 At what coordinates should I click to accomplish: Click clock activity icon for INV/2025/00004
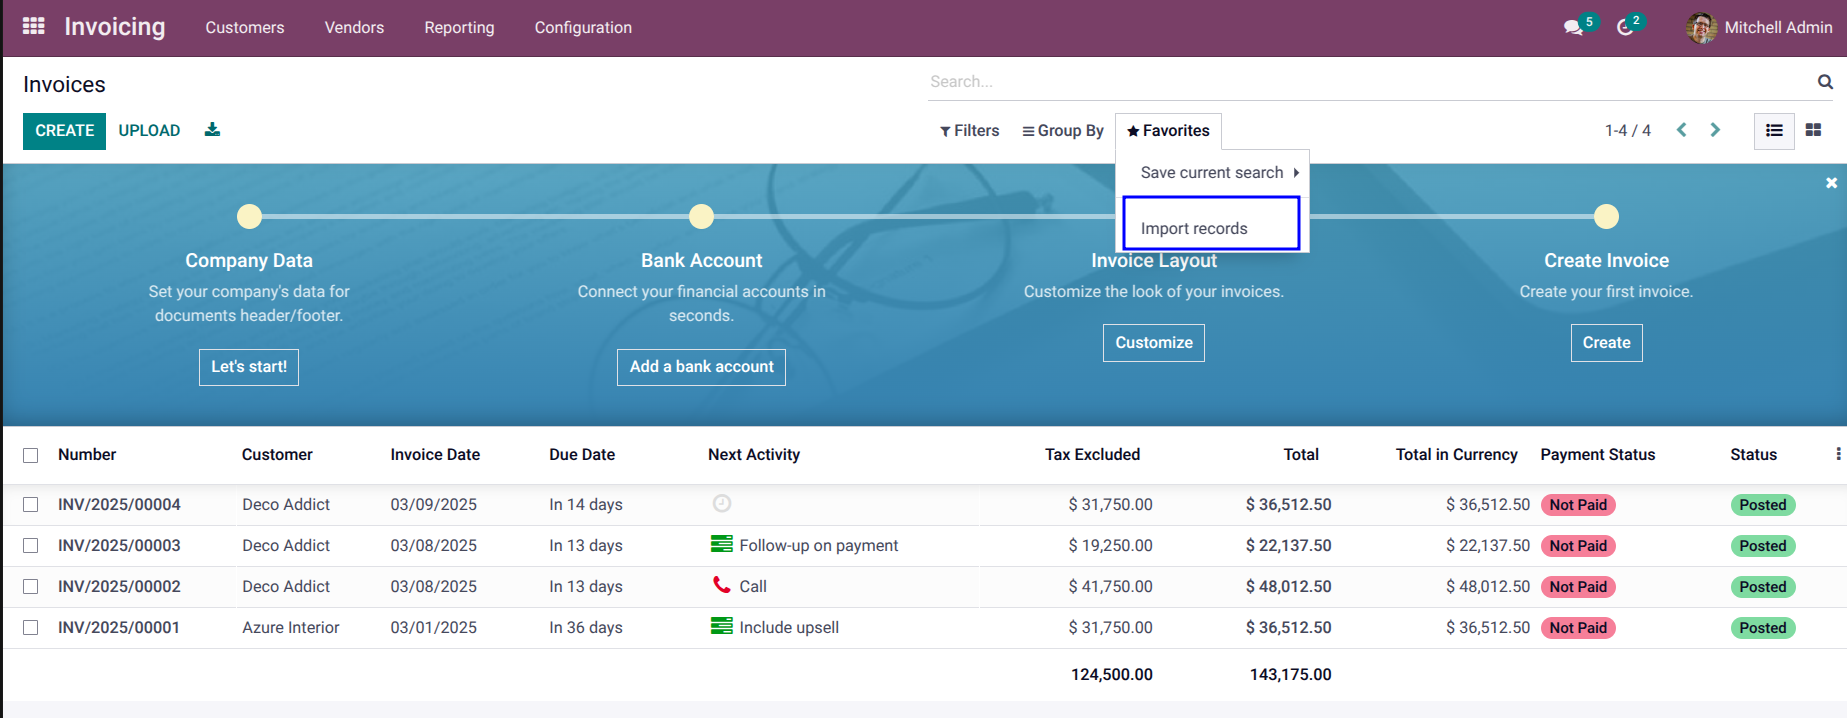coord(722,504)
